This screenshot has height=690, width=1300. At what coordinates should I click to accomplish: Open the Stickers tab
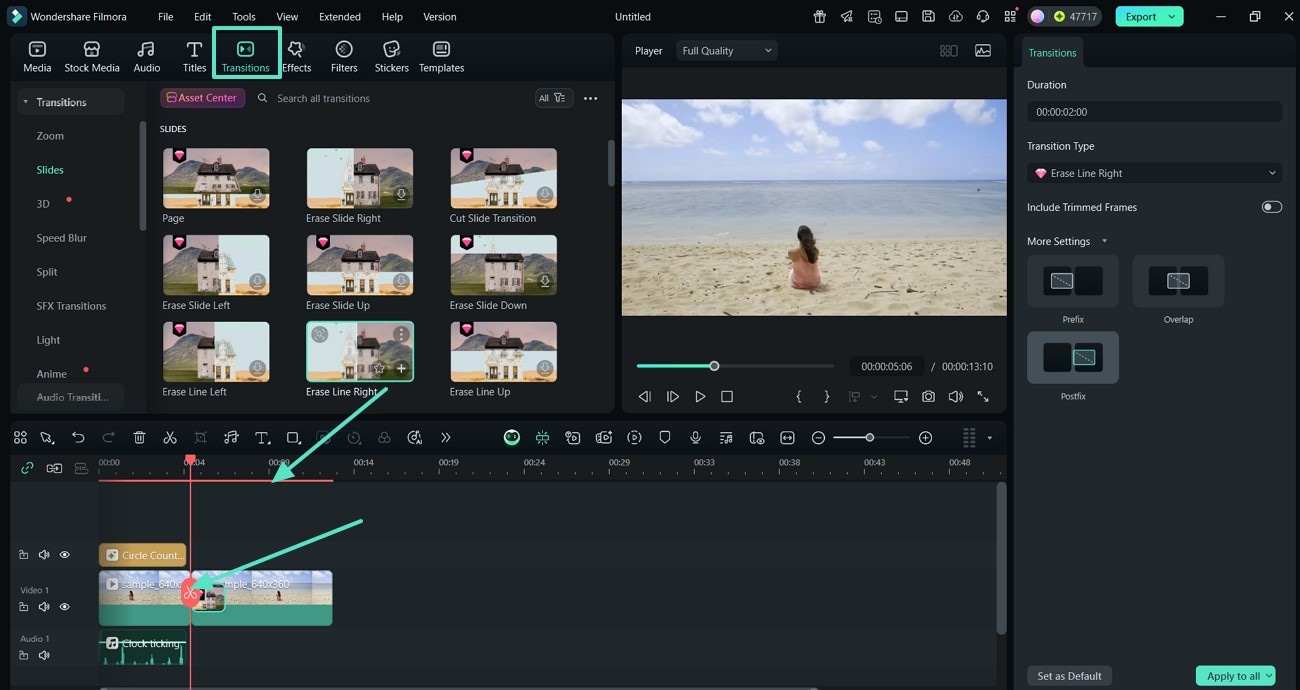(391, 57)
